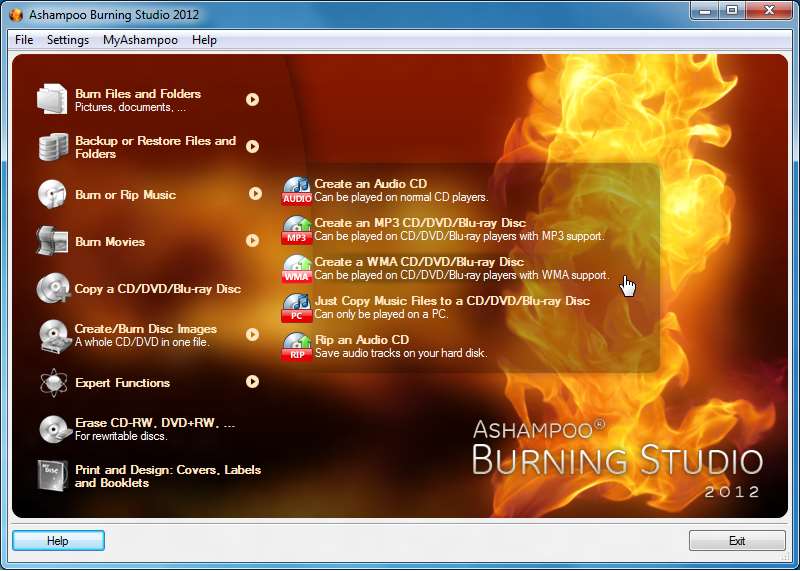Select Backup or Restore Files and Folders

(x=156, y=147)
